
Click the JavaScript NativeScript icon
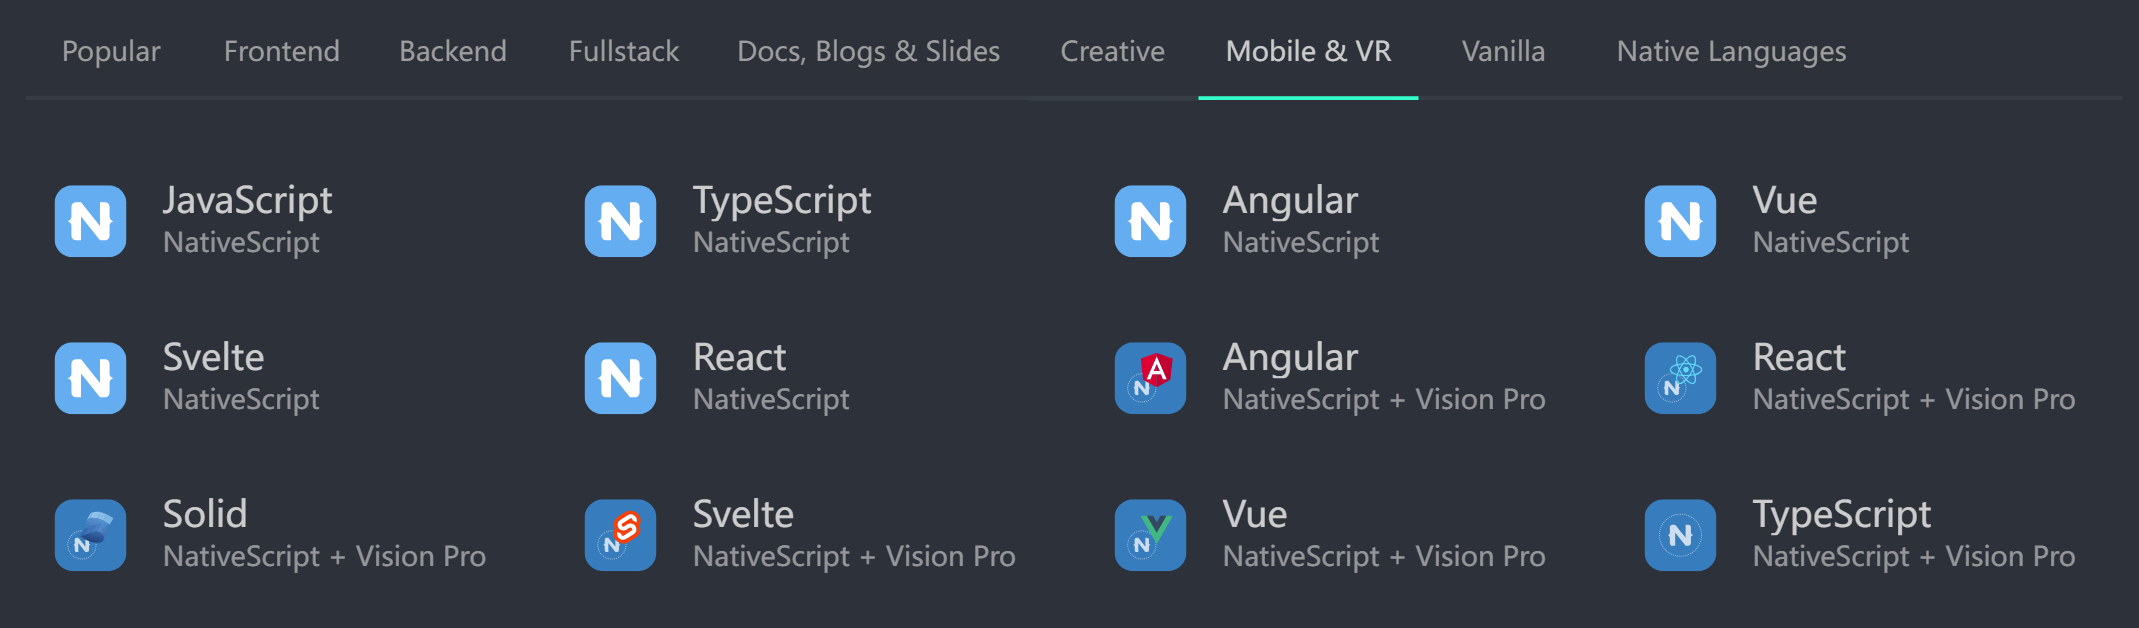click(x=91, y=221)
